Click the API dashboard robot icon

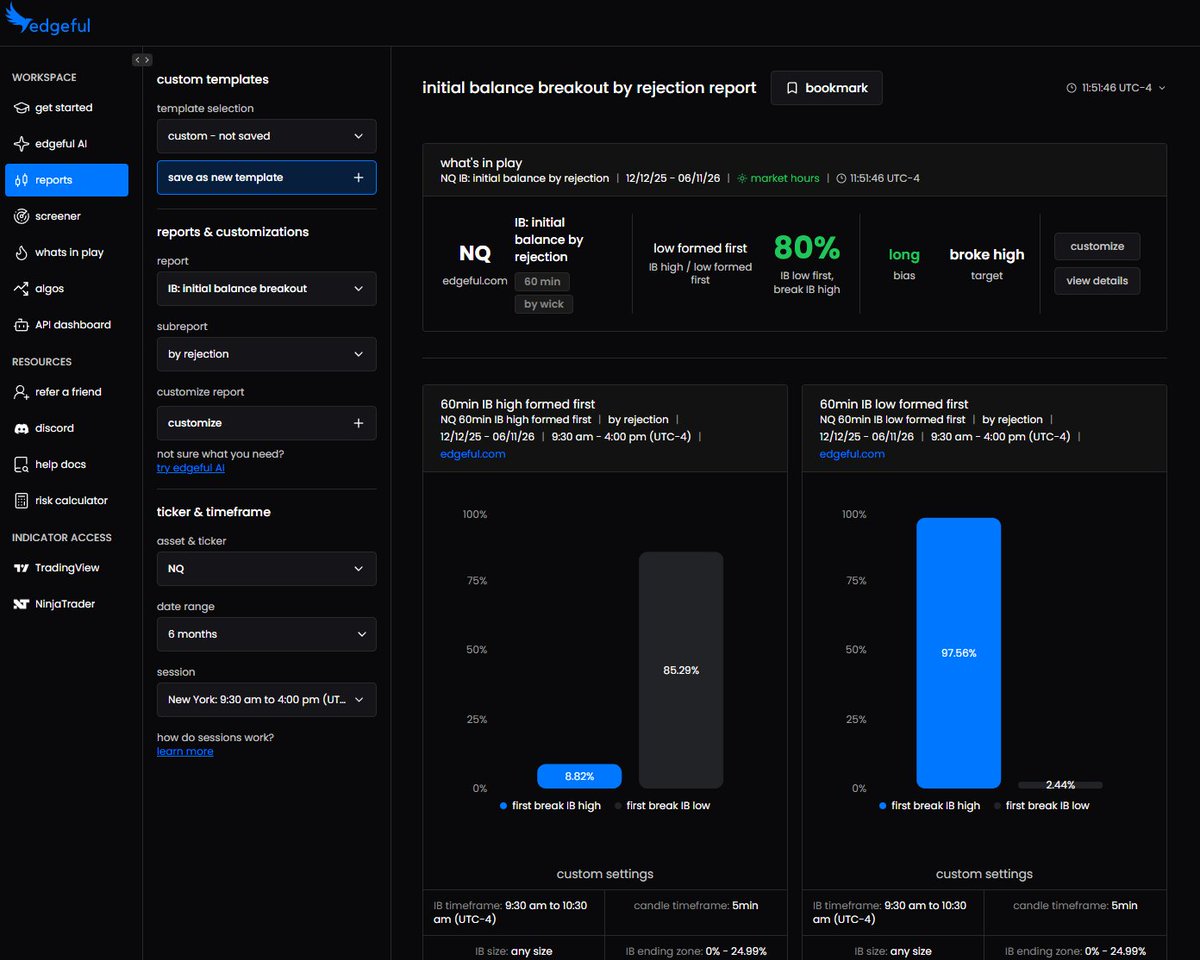(x=22, y=325)
